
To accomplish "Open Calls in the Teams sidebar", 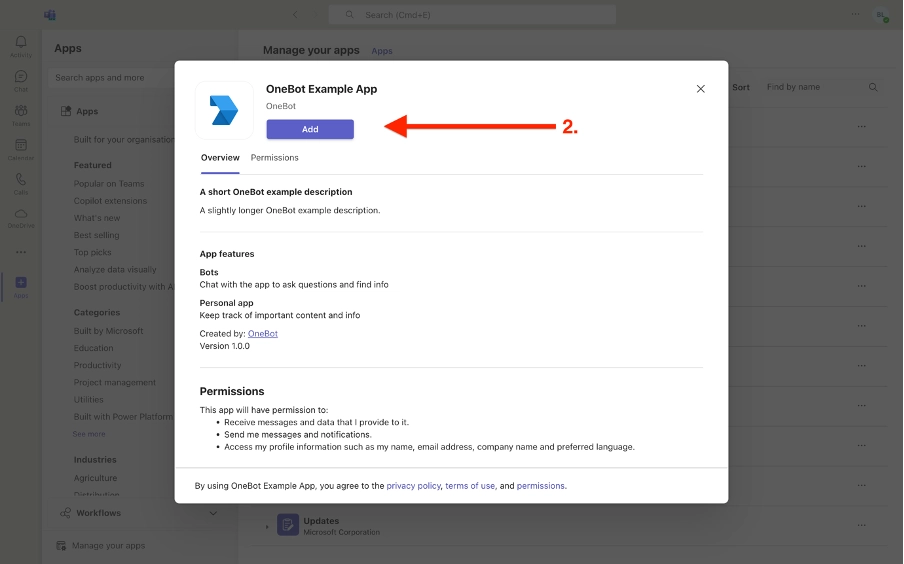I will pos(21,184).
